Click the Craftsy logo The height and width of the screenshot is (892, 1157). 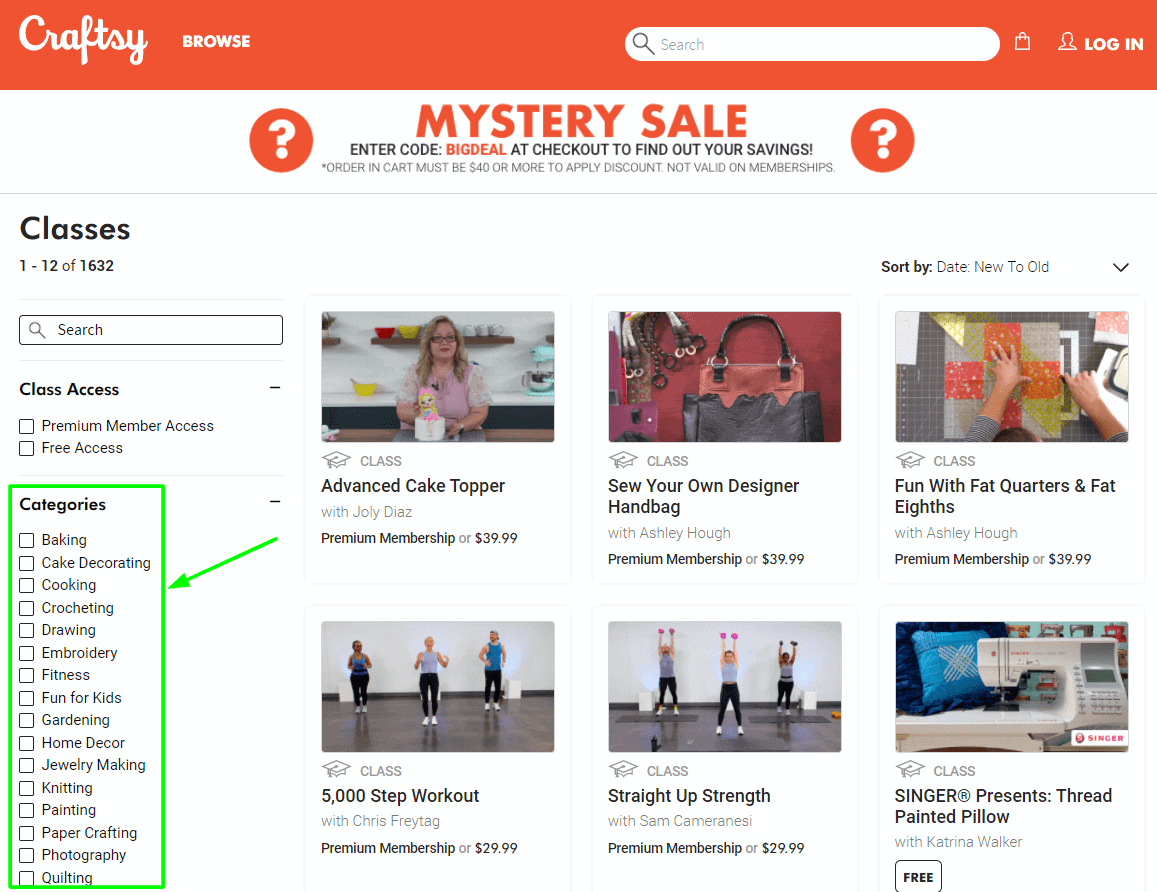click(x=83, y=40)
